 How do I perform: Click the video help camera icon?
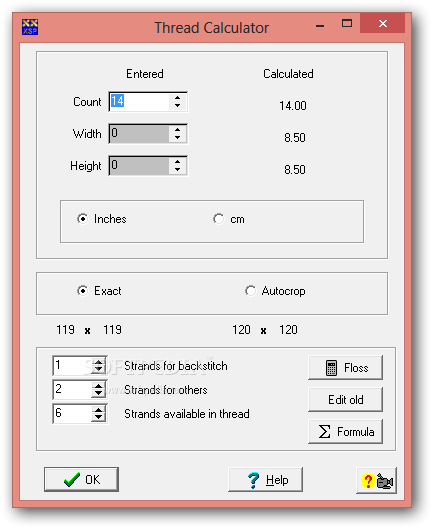click(x=376, y=481)
